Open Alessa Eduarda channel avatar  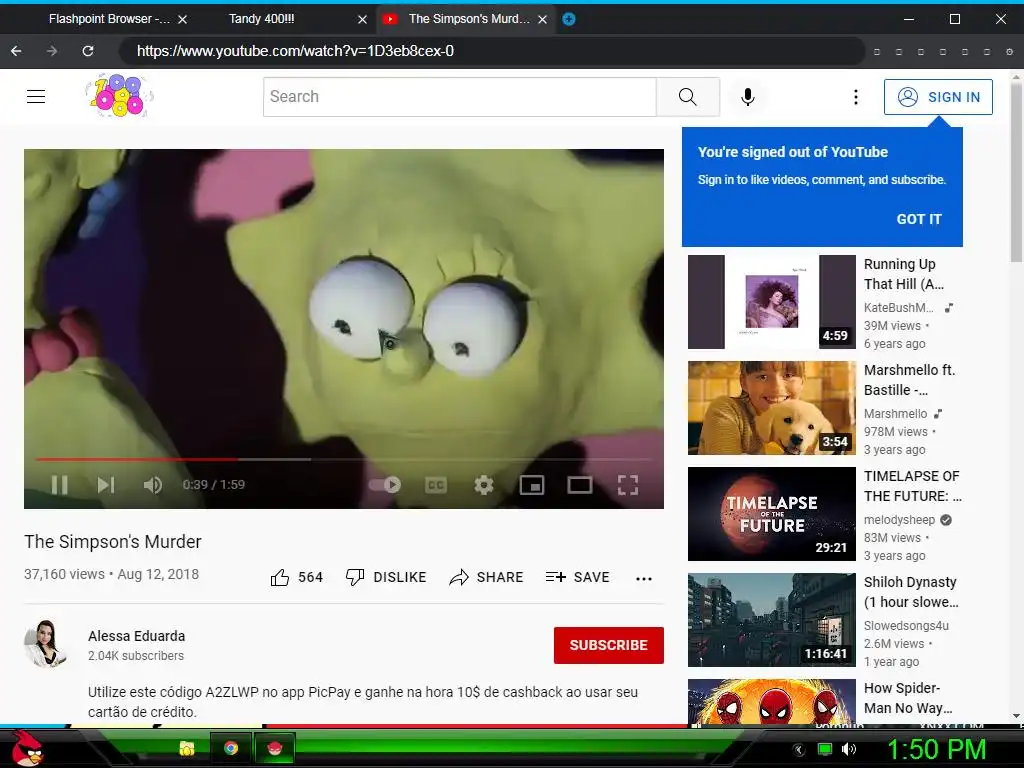45,644
